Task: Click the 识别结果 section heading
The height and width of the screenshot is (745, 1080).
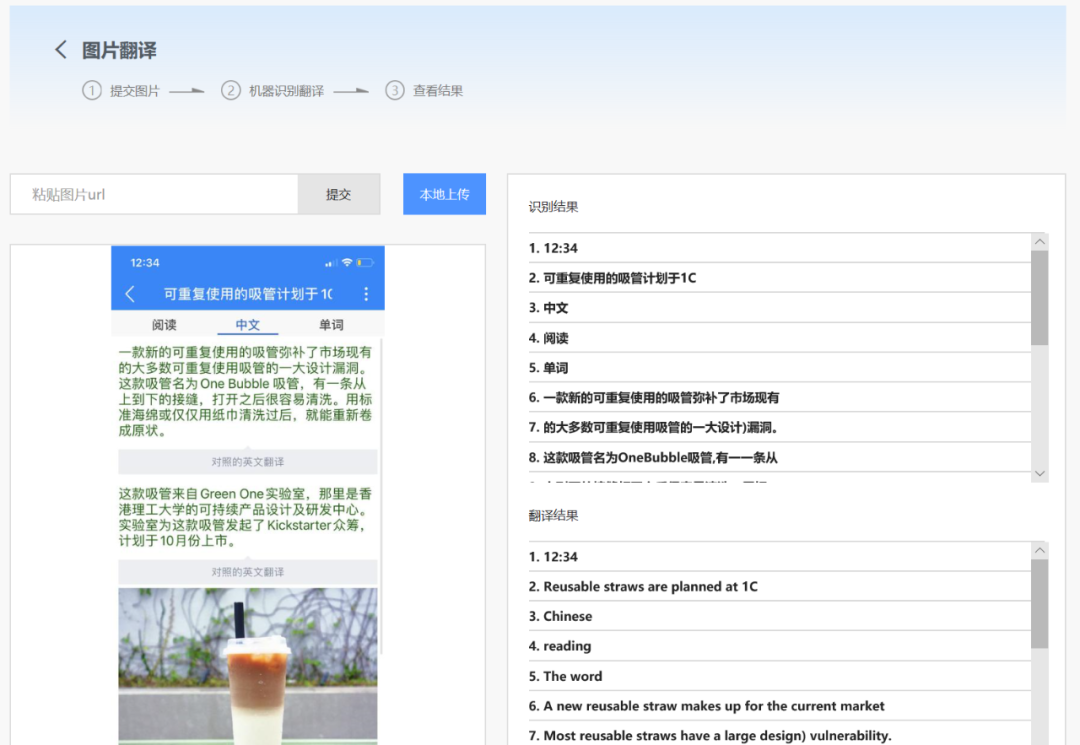Action: (553, 207)
